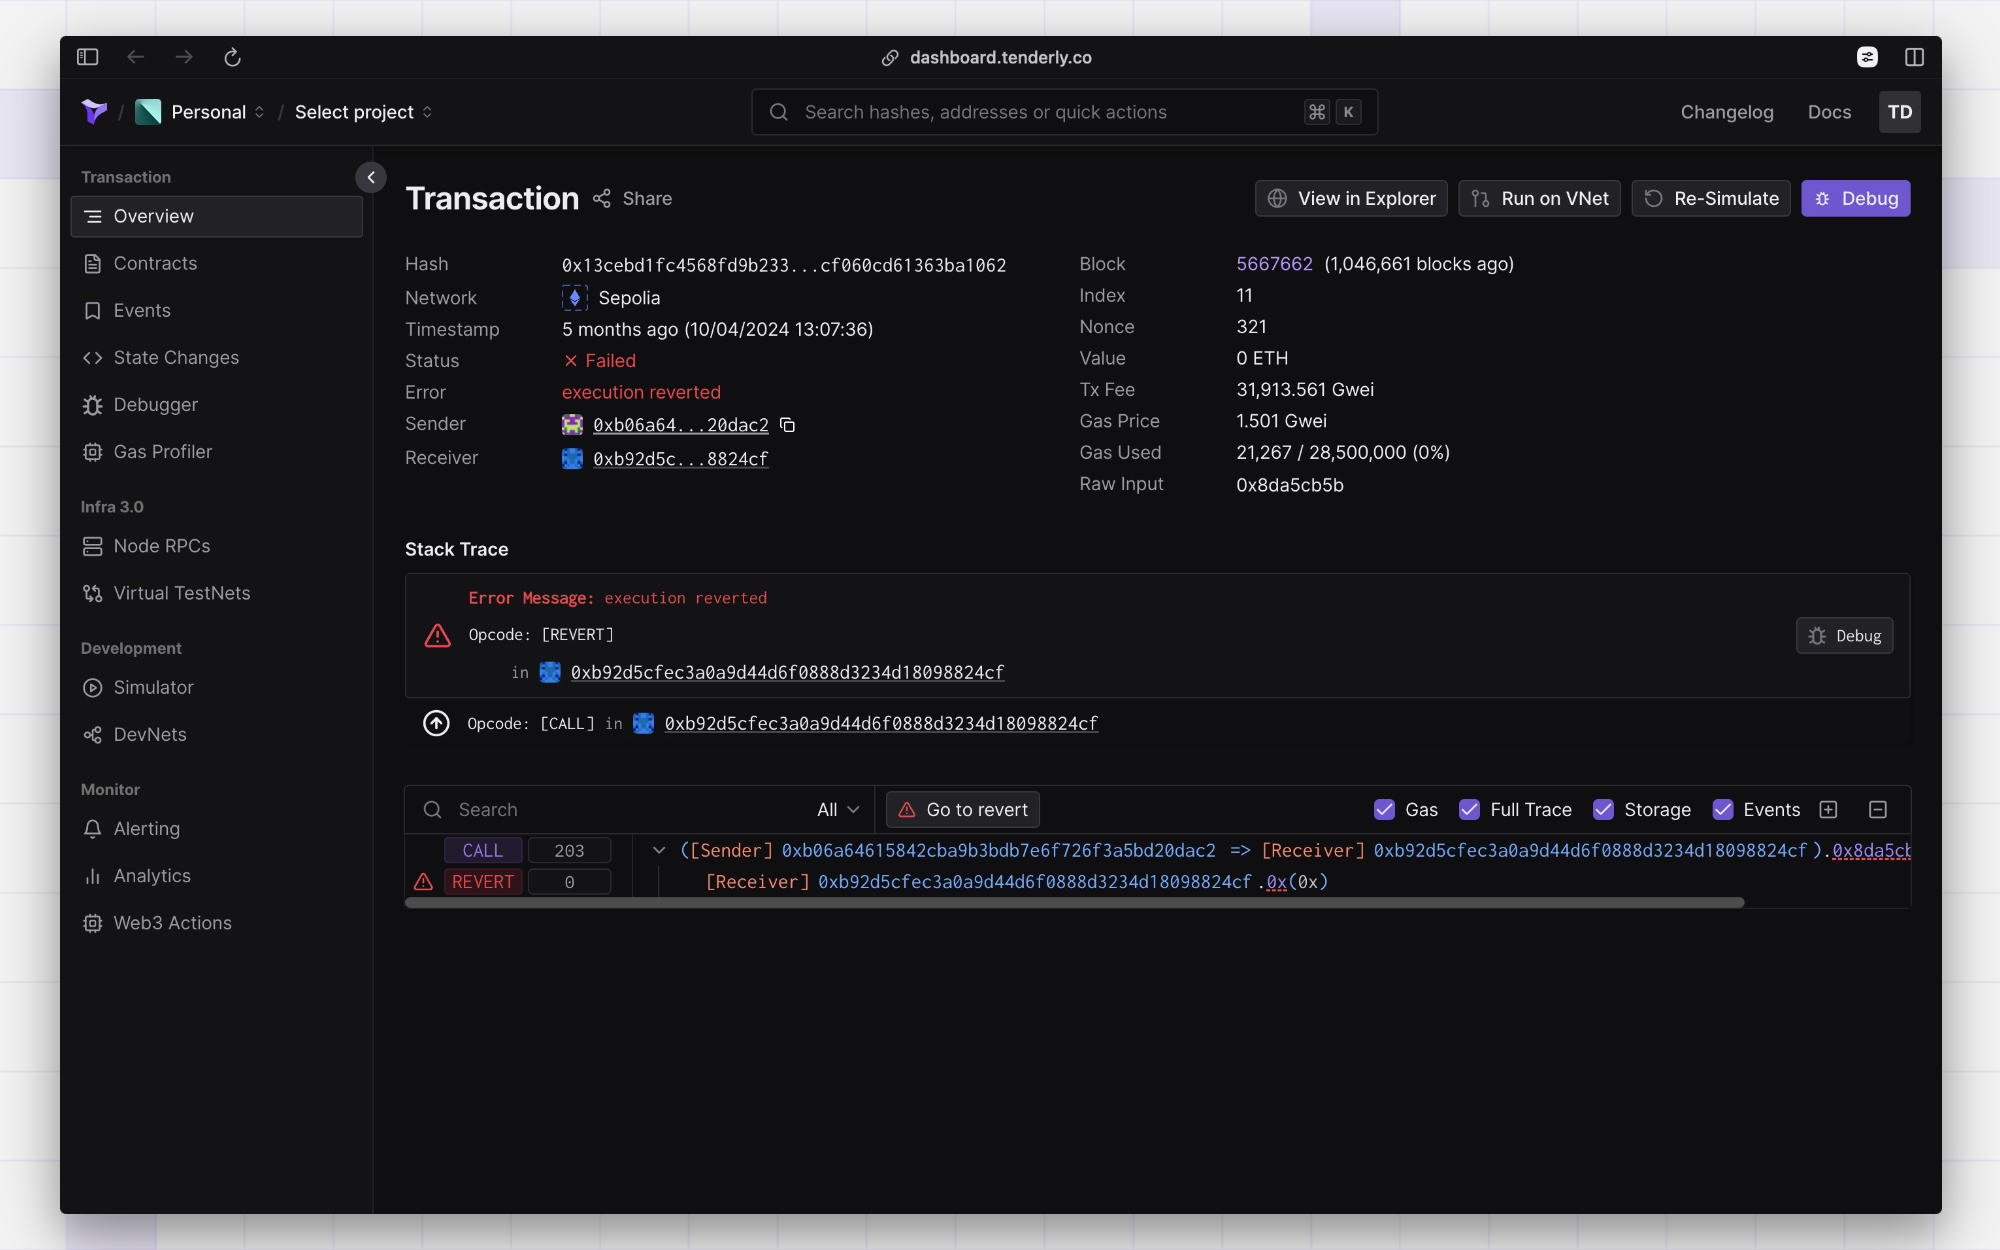Open Virtual TestNets under Infra 3.0
Viewport: 2000px width, 1250px height.
pos(181,592)
